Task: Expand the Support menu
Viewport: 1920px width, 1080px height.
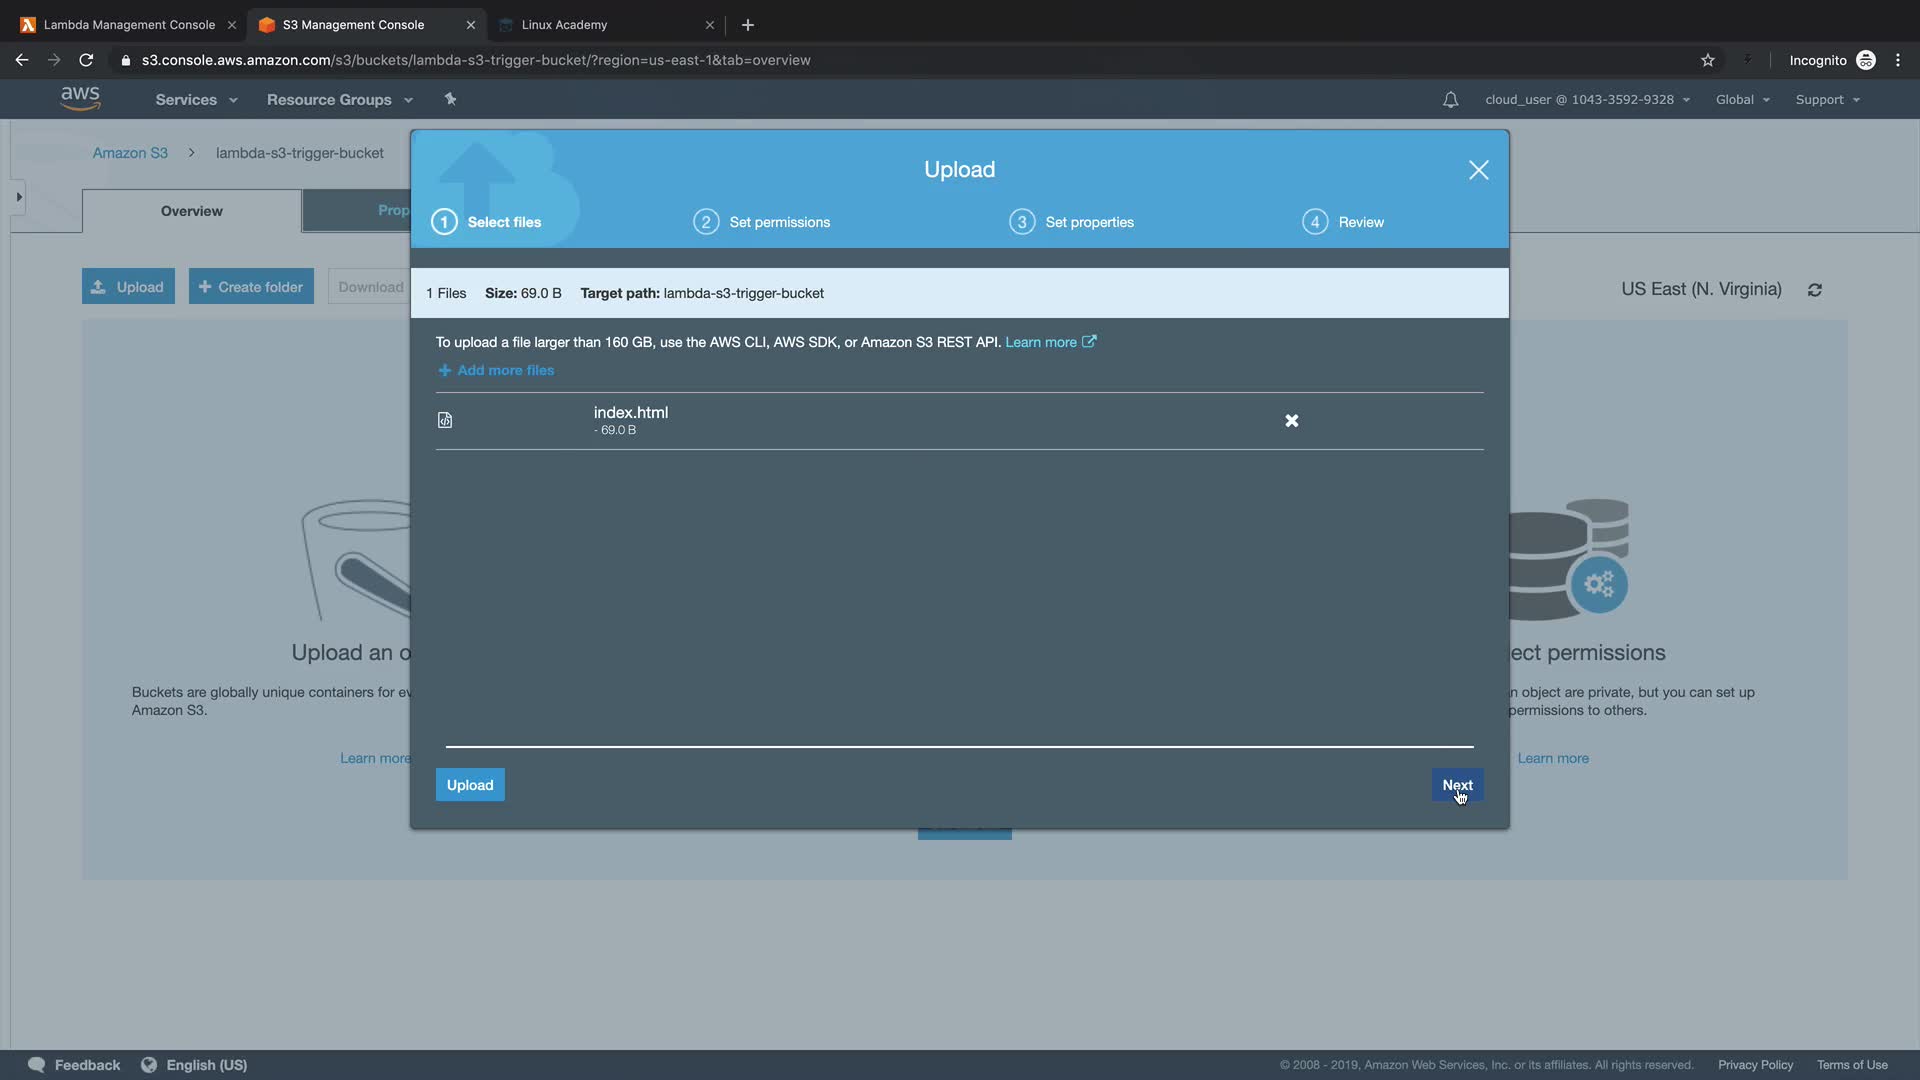Action: tap(1827, 100)
